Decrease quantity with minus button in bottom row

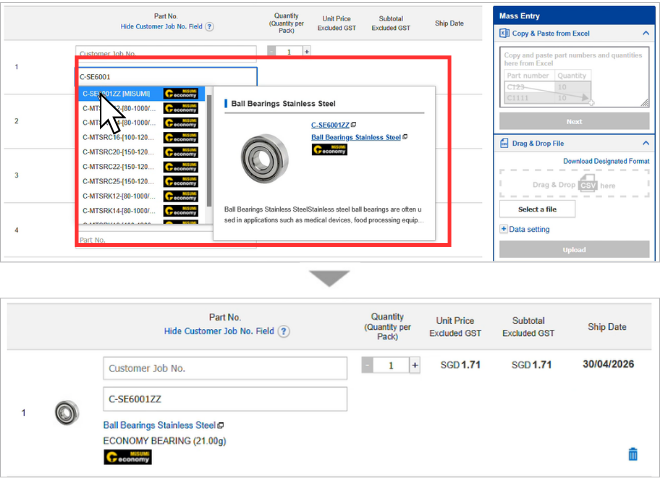click(367, 365)
